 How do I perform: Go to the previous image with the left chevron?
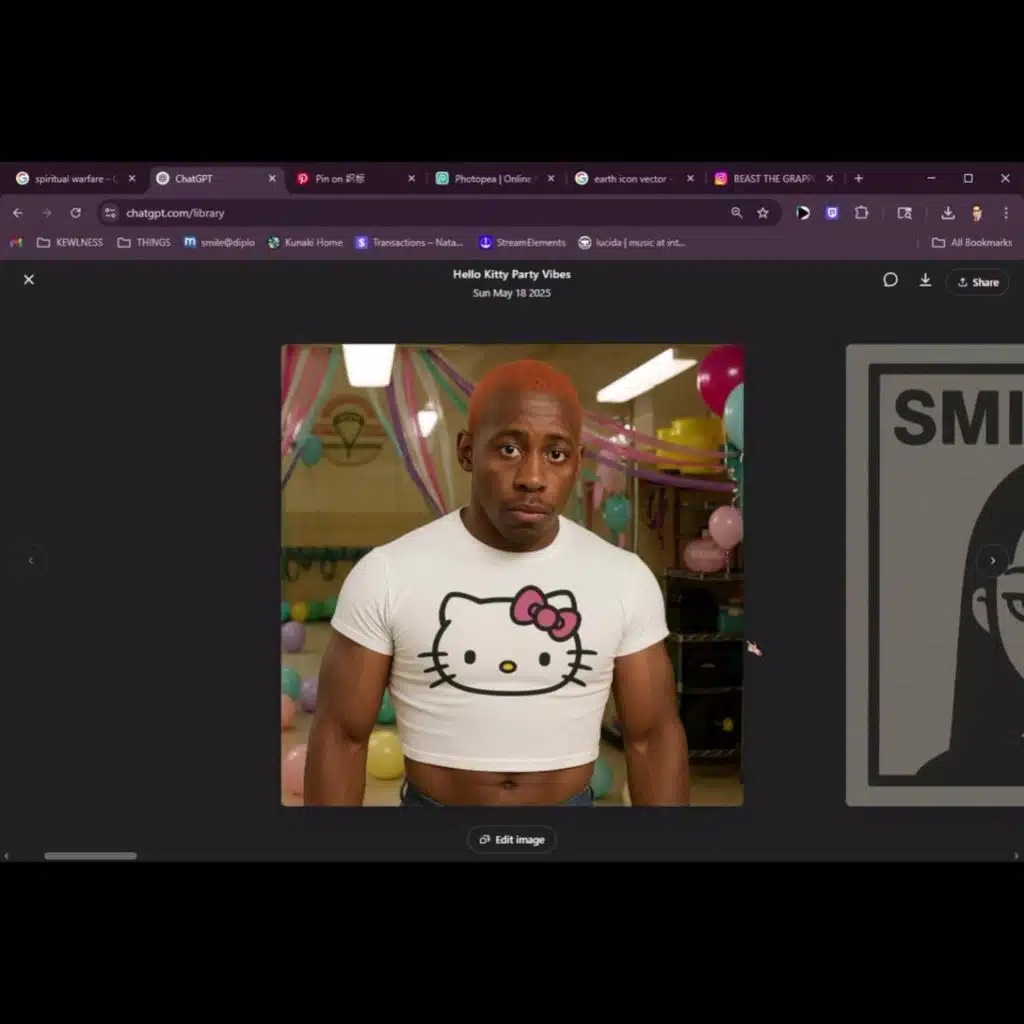coord(31,560)
